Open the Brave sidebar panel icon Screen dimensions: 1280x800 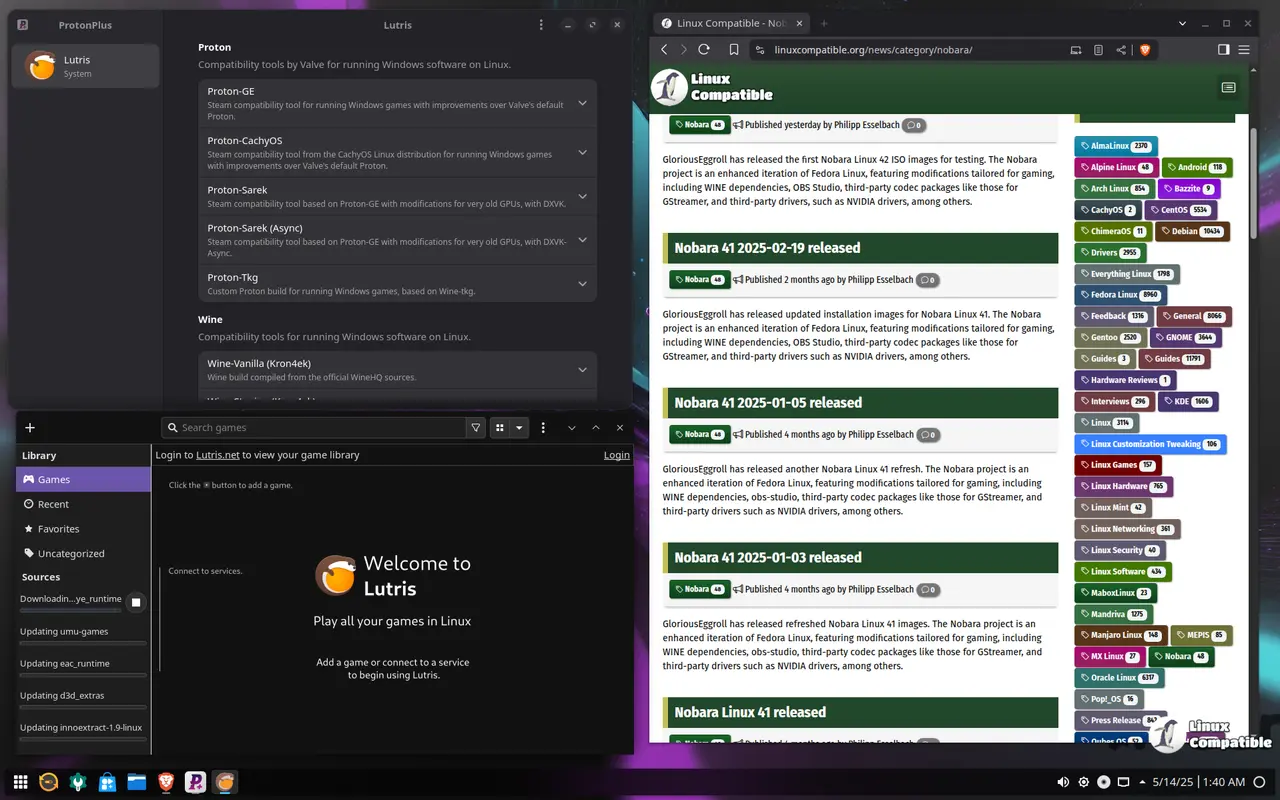[1223, 50]
